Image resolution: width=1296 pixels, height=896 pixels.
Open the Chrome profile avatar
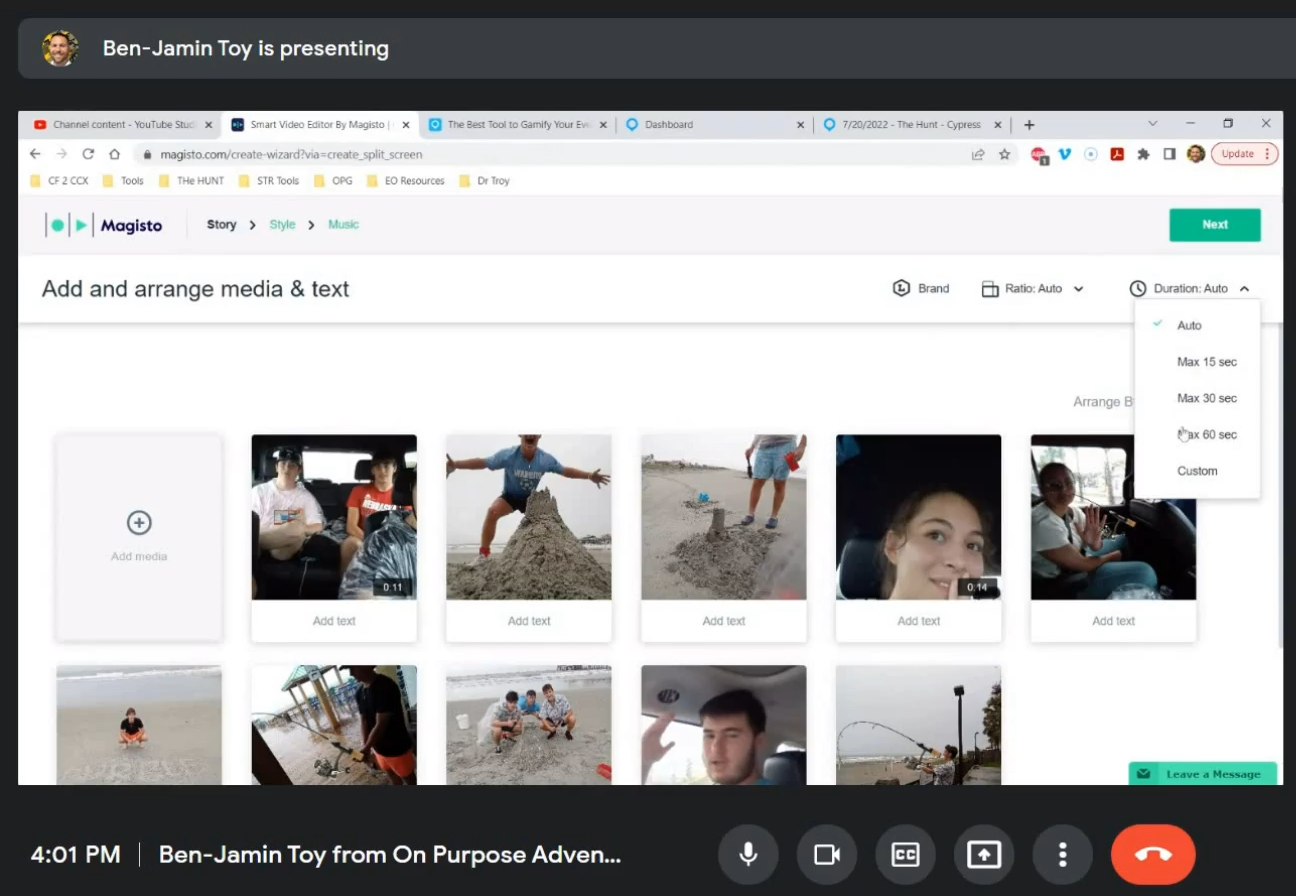tap(1195, 154)
